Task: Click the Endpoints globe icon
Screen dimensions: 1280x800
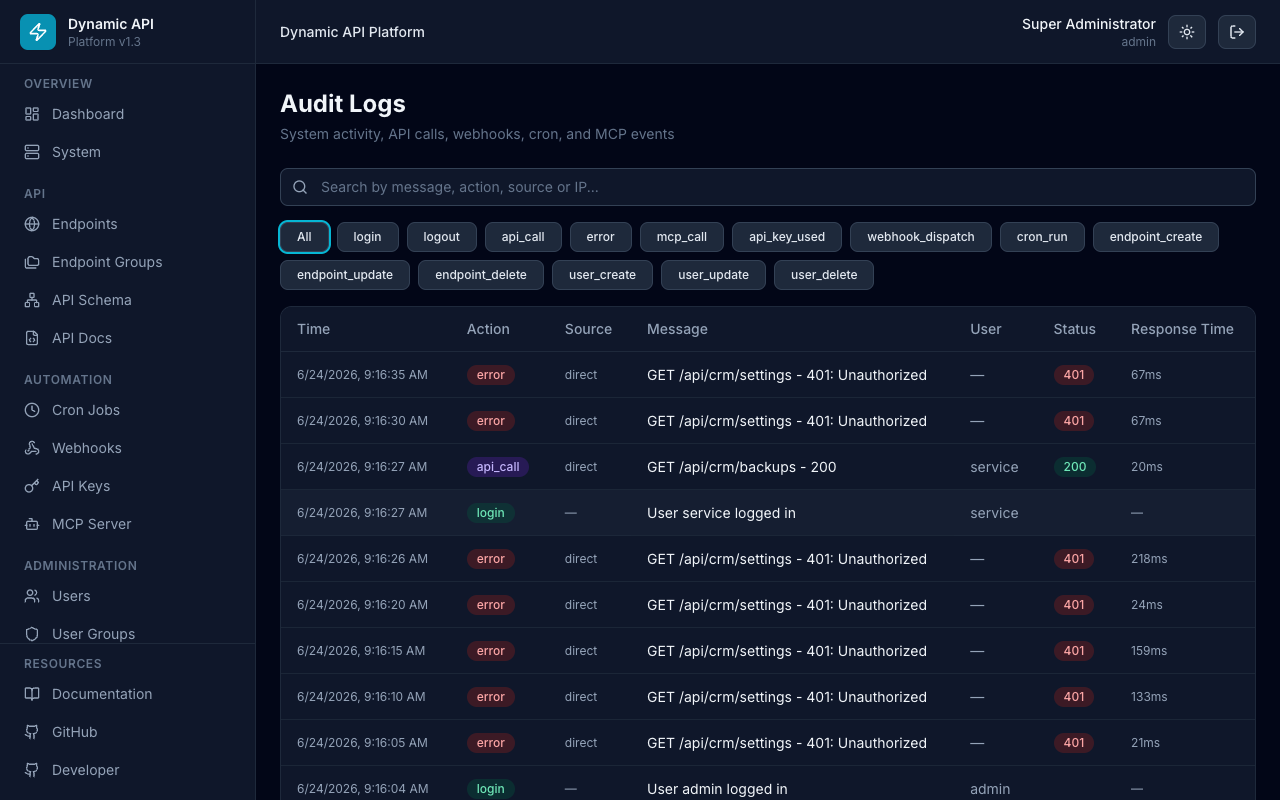Action: coord(32,224)
